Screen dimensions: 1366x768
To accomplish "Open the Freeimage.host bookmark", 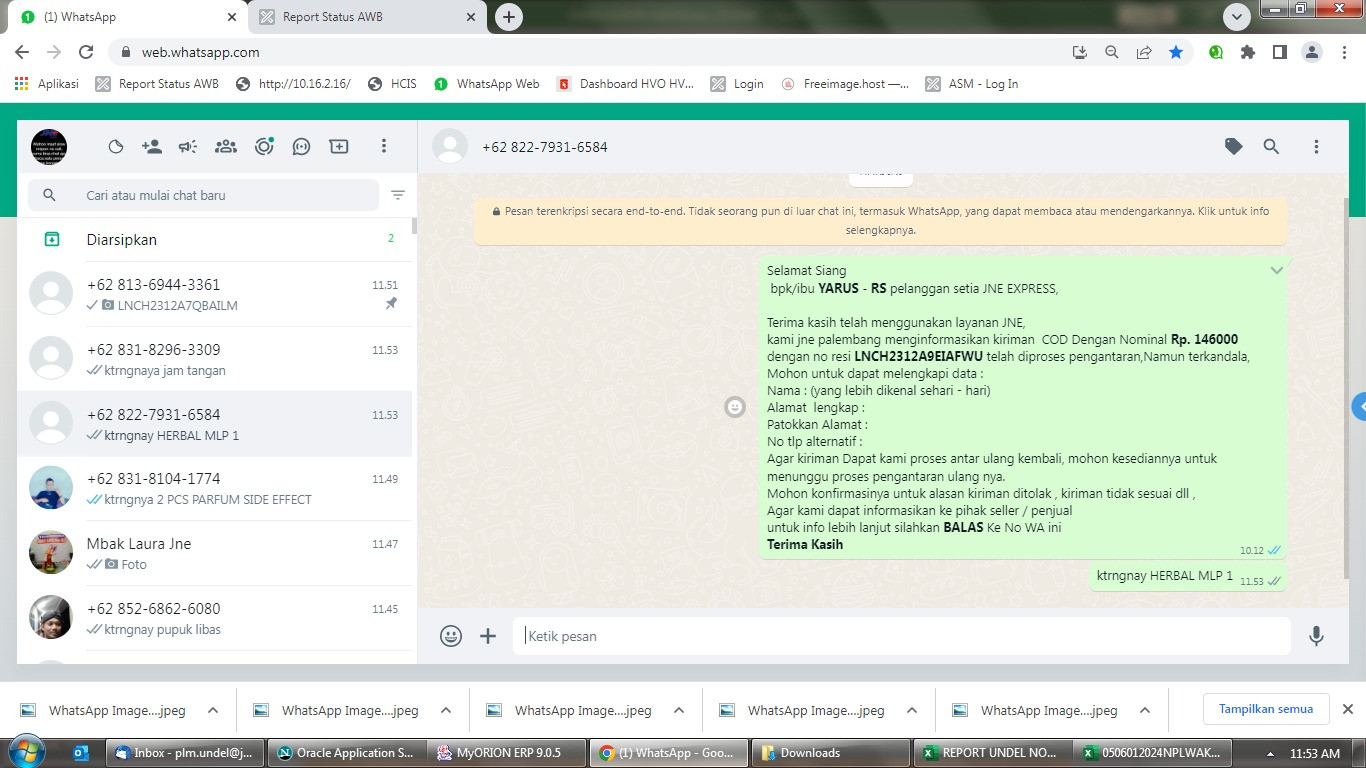I will click(845, 84).
